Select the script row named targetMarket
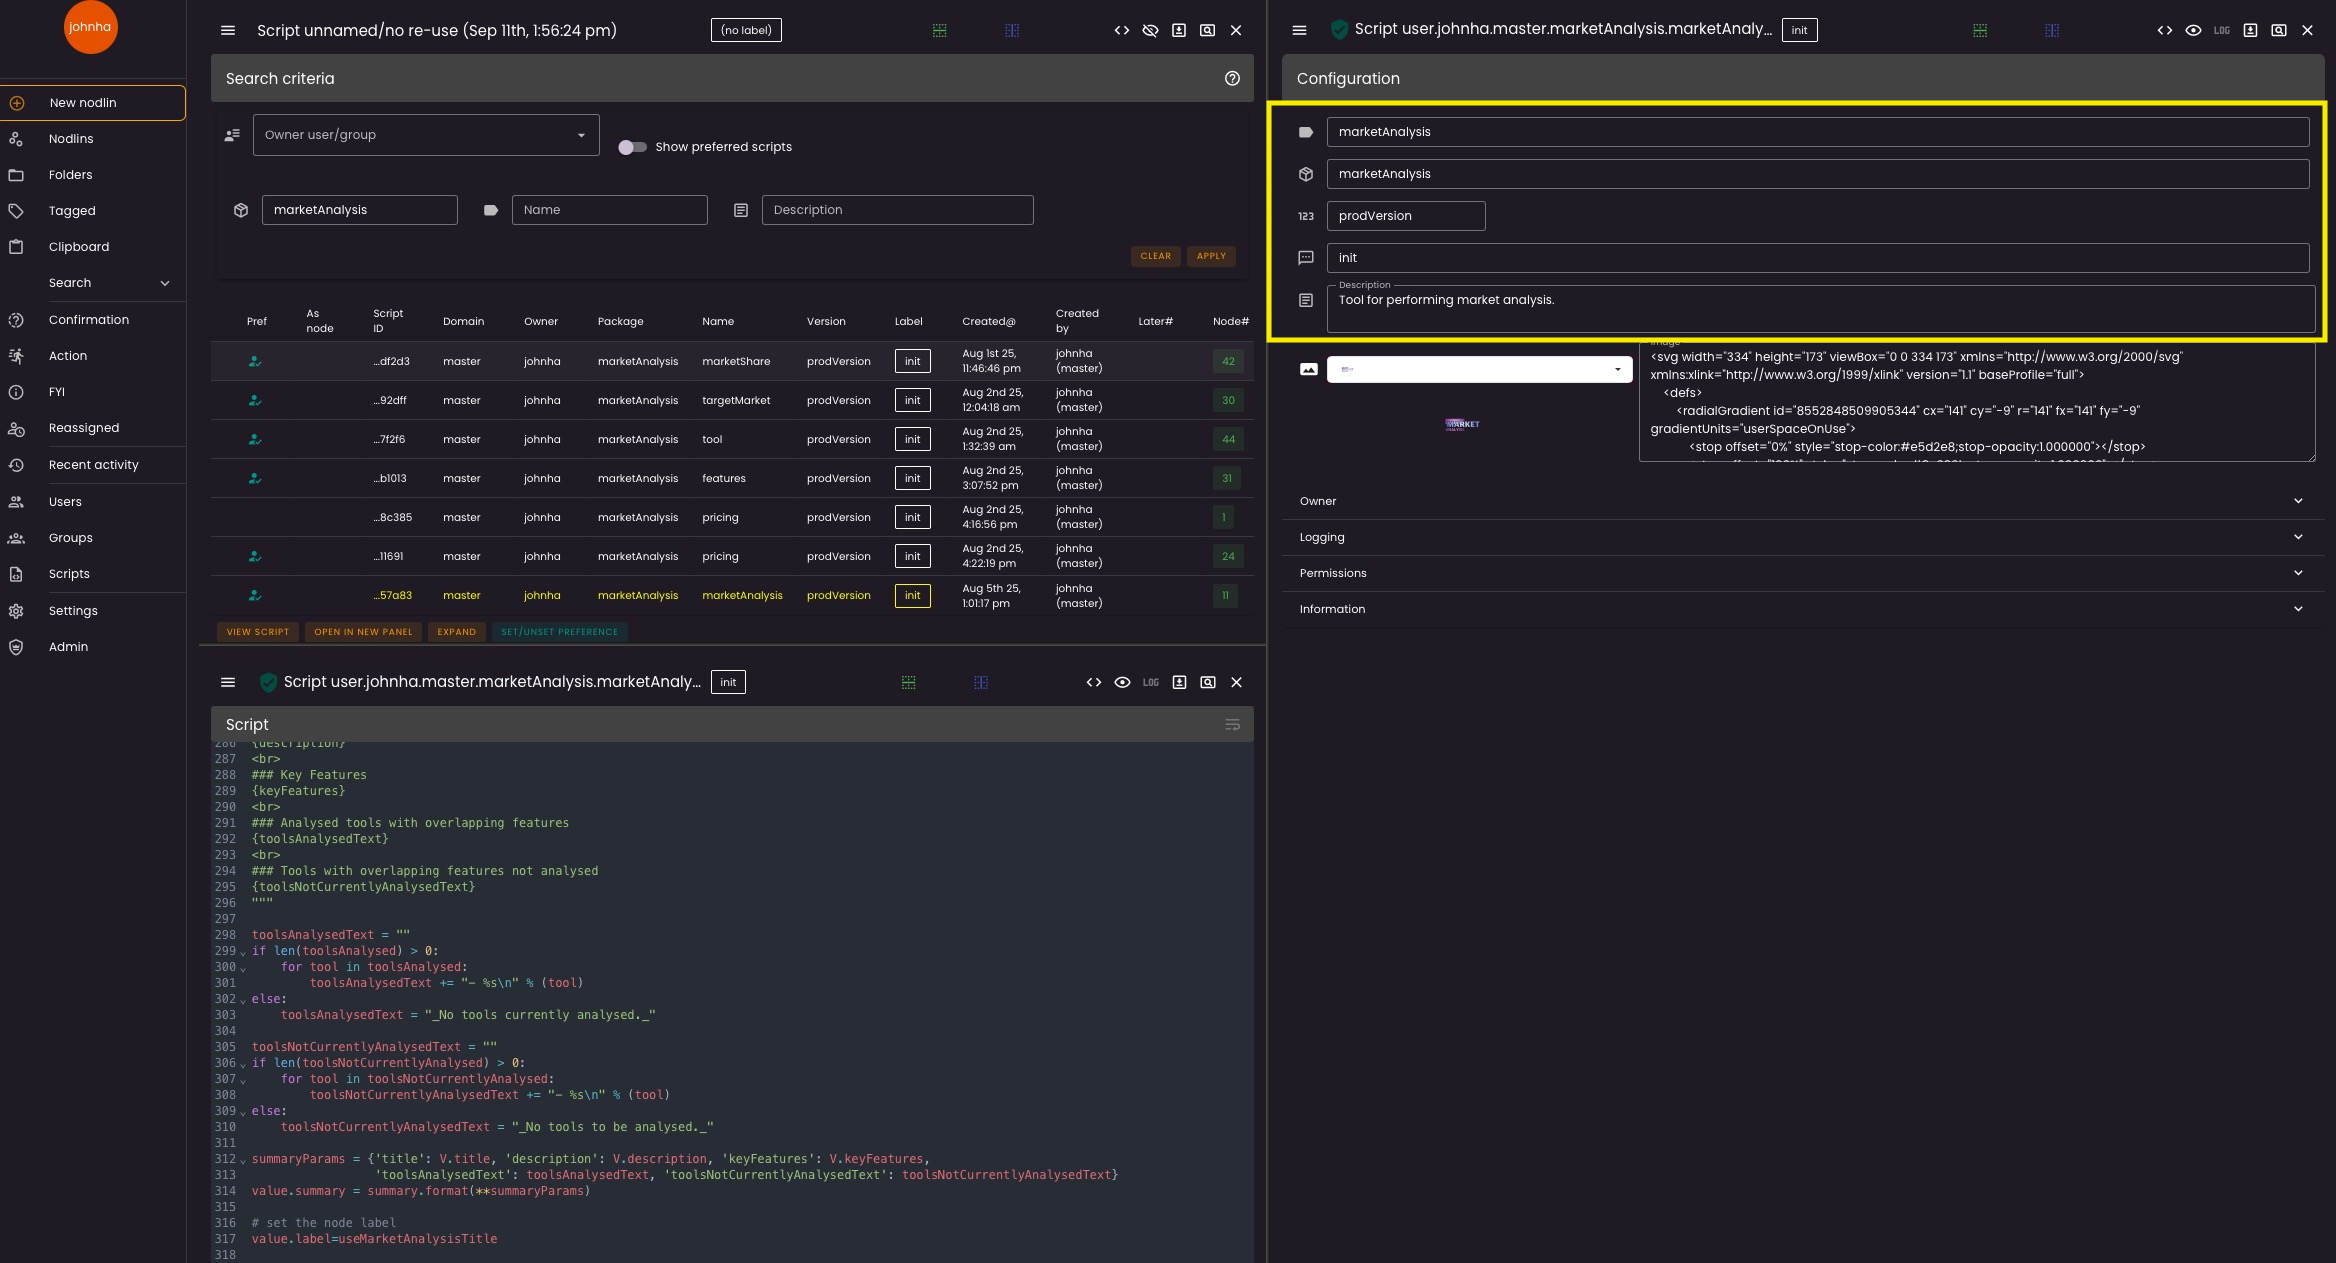The image size is (2336, 1263). [x=735, y=400]
